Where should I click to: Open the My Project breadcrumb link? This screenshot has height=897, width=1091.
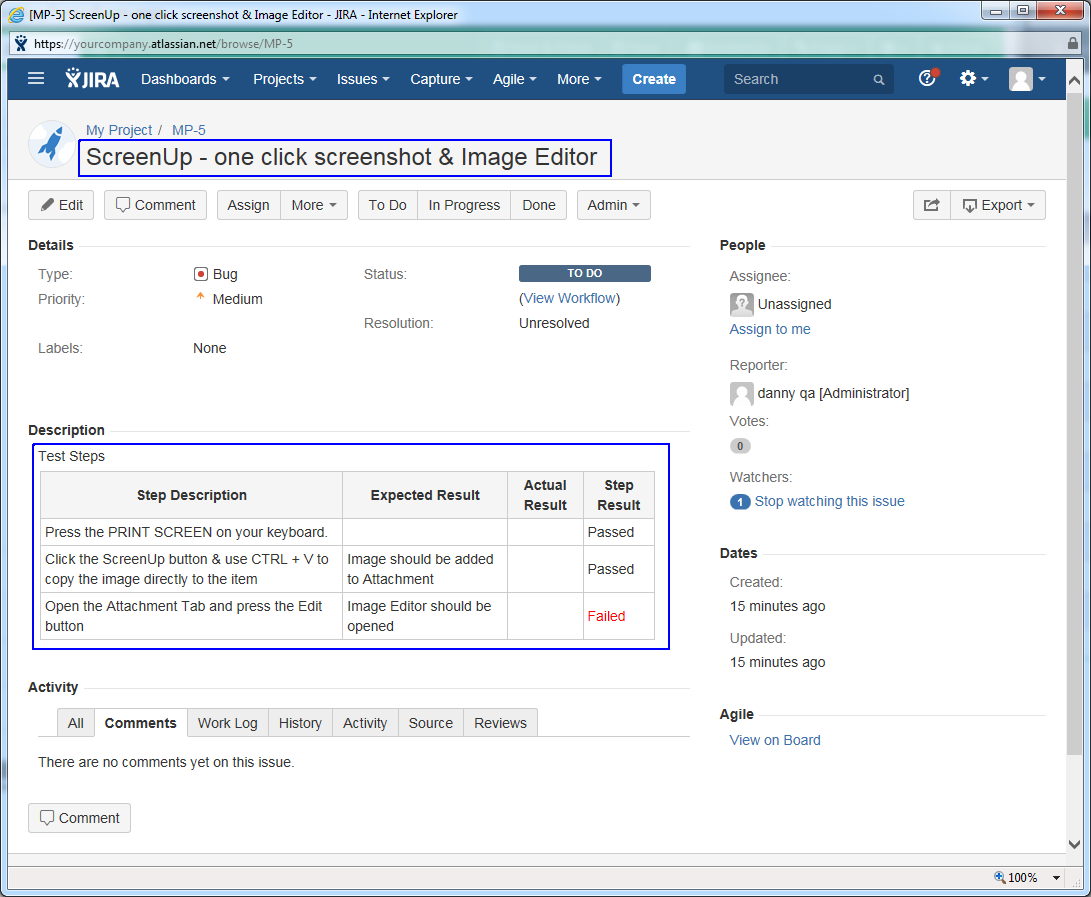[x=119, y=130]
